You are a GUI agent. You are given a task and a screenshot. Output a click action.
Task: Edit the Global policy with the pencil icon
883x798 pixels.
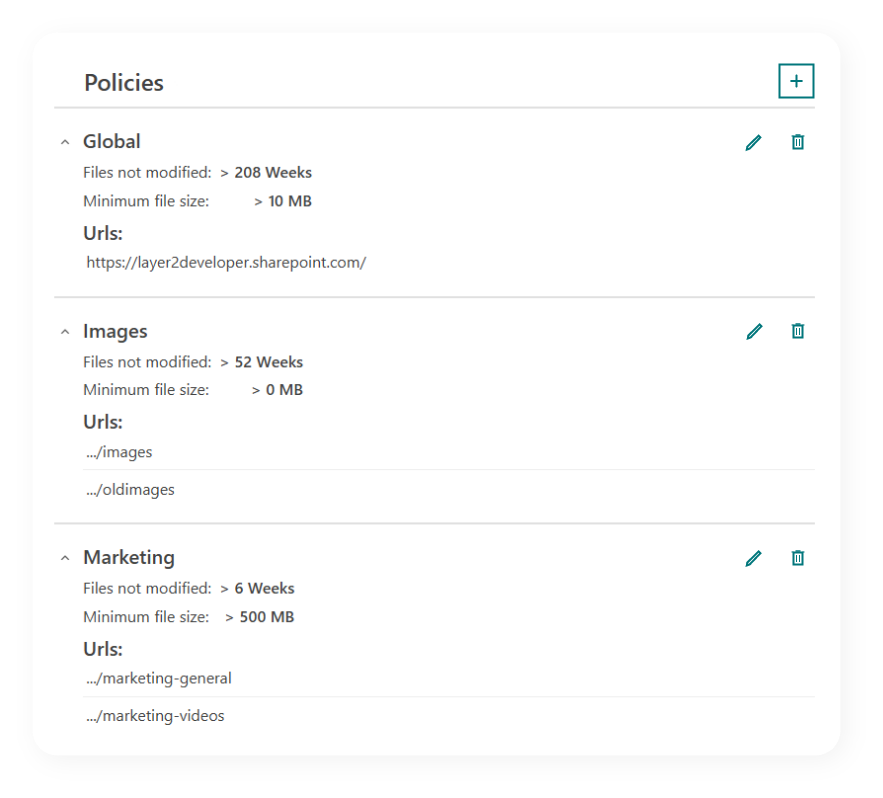pyautogui.click(x=753, y=142)
